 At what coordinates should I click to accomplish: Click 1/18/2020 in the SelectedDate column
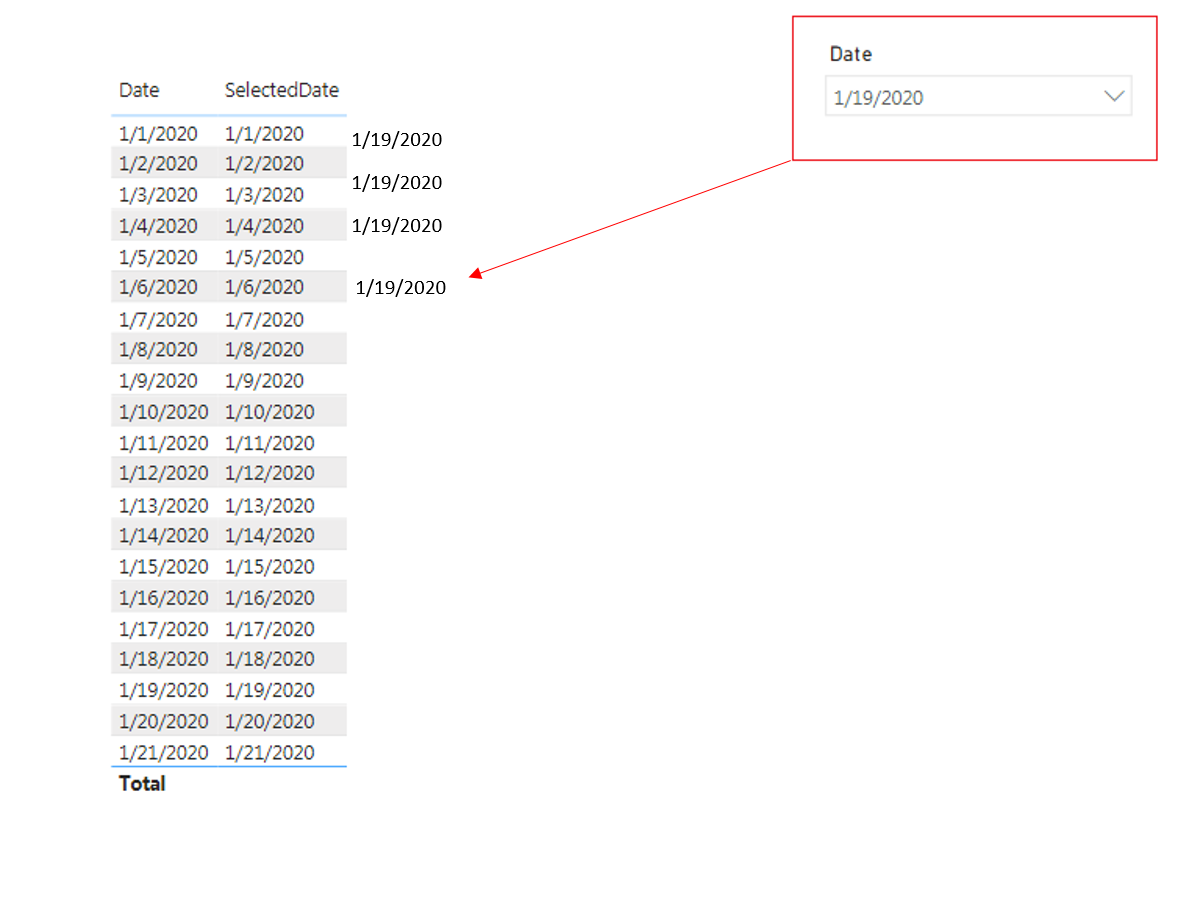click(x=269, y=659)
